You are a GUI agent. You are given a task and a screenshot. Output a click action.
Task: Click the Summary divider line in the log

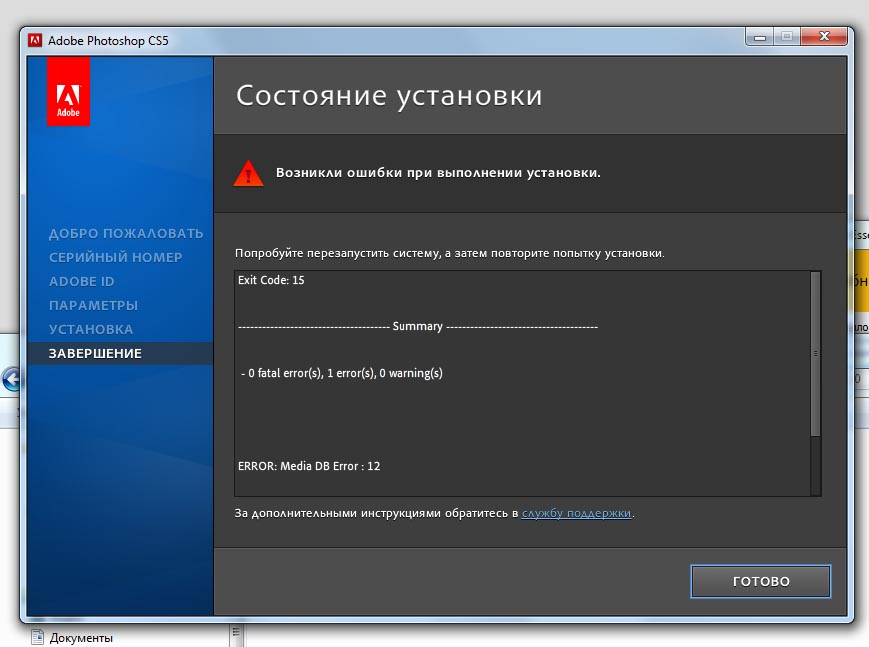click(418, 327)
